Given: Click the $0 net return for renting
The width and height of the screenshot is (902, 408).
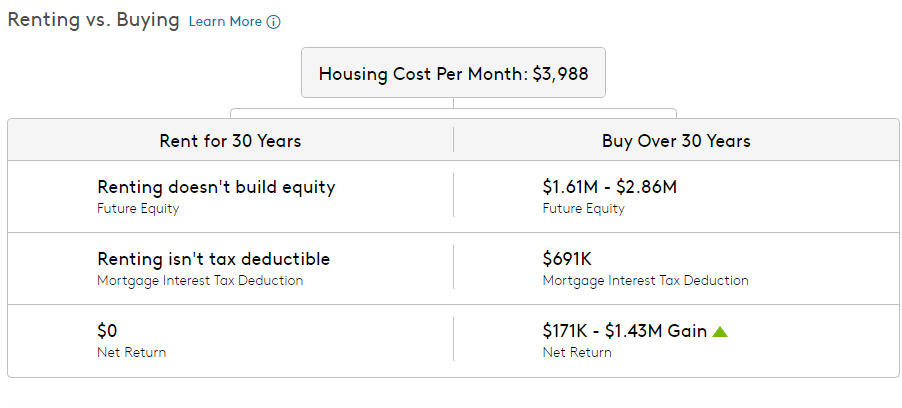Looking at the screenshot, I should (108, 331).
